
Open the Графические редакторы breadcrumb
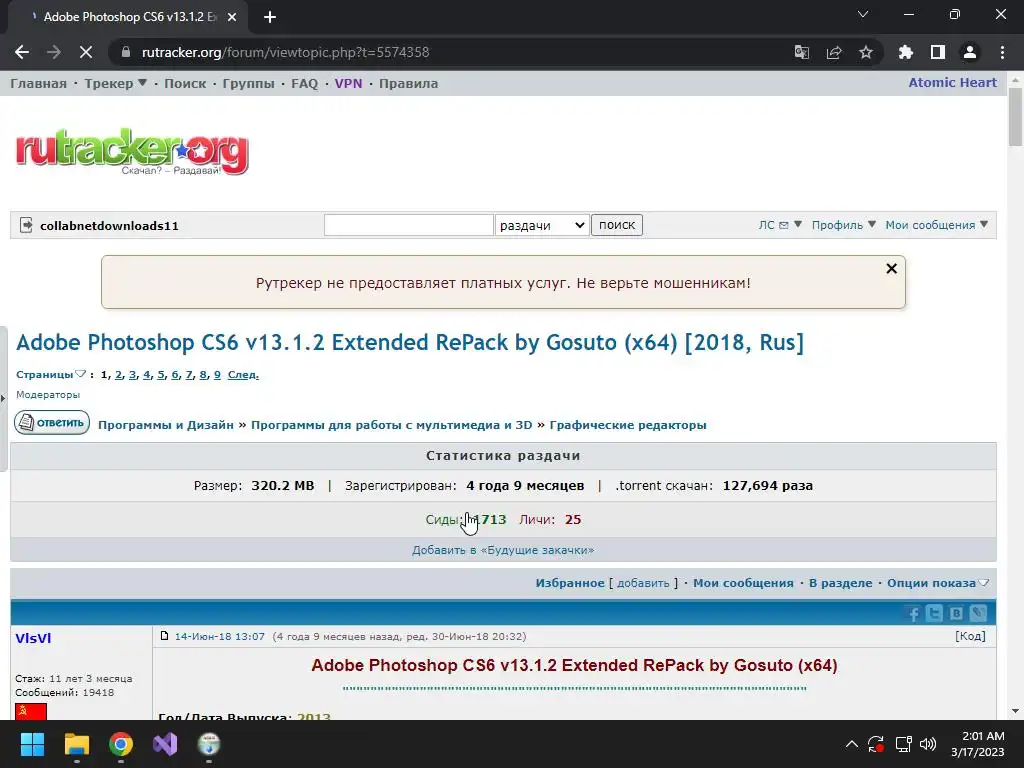(628, 425)
